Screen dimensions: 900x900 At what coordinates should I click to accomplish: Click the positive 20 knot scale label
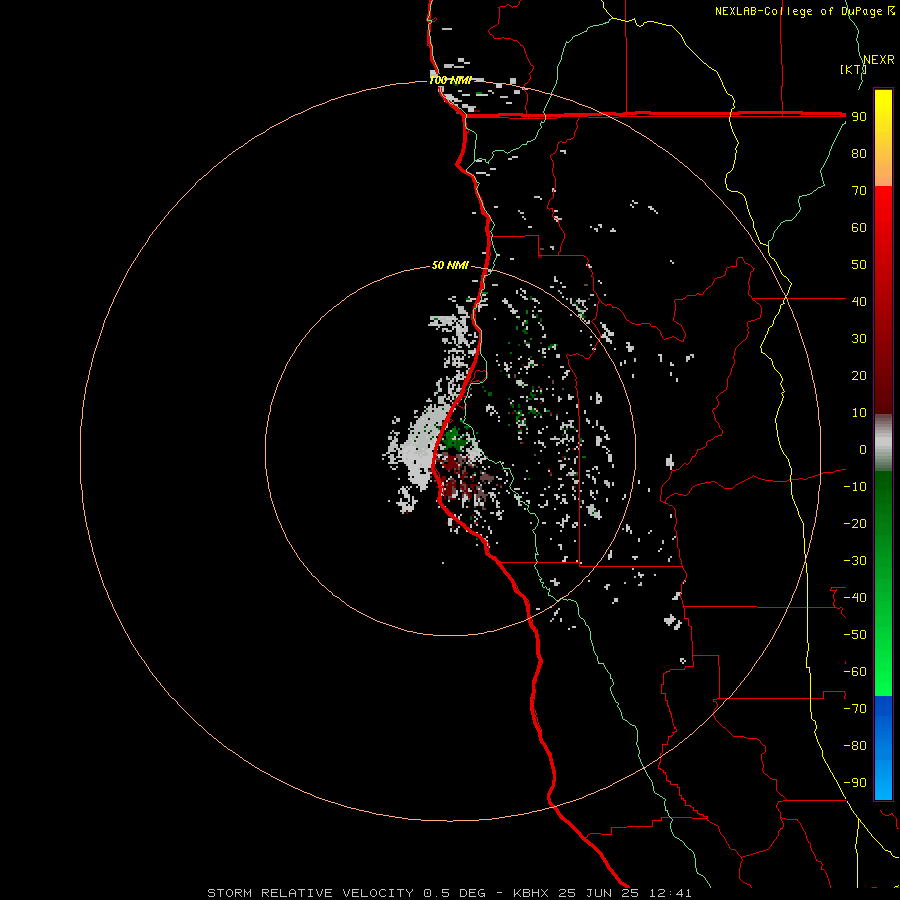[x=859, y=375]
